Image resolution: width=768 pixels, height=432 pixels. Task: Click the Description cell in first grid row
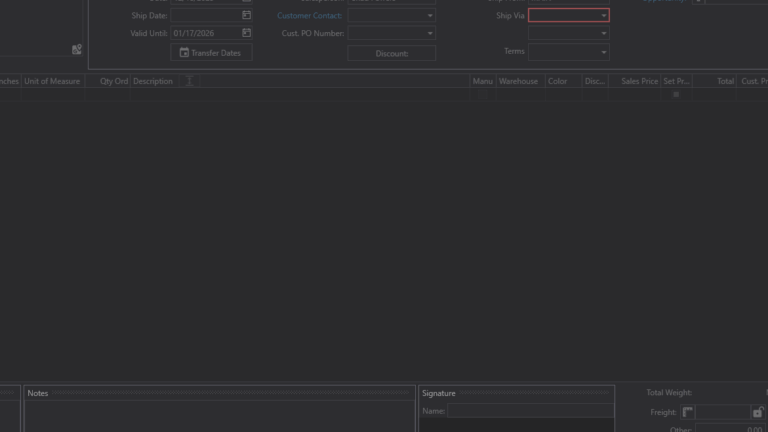(x=300, y=95)
